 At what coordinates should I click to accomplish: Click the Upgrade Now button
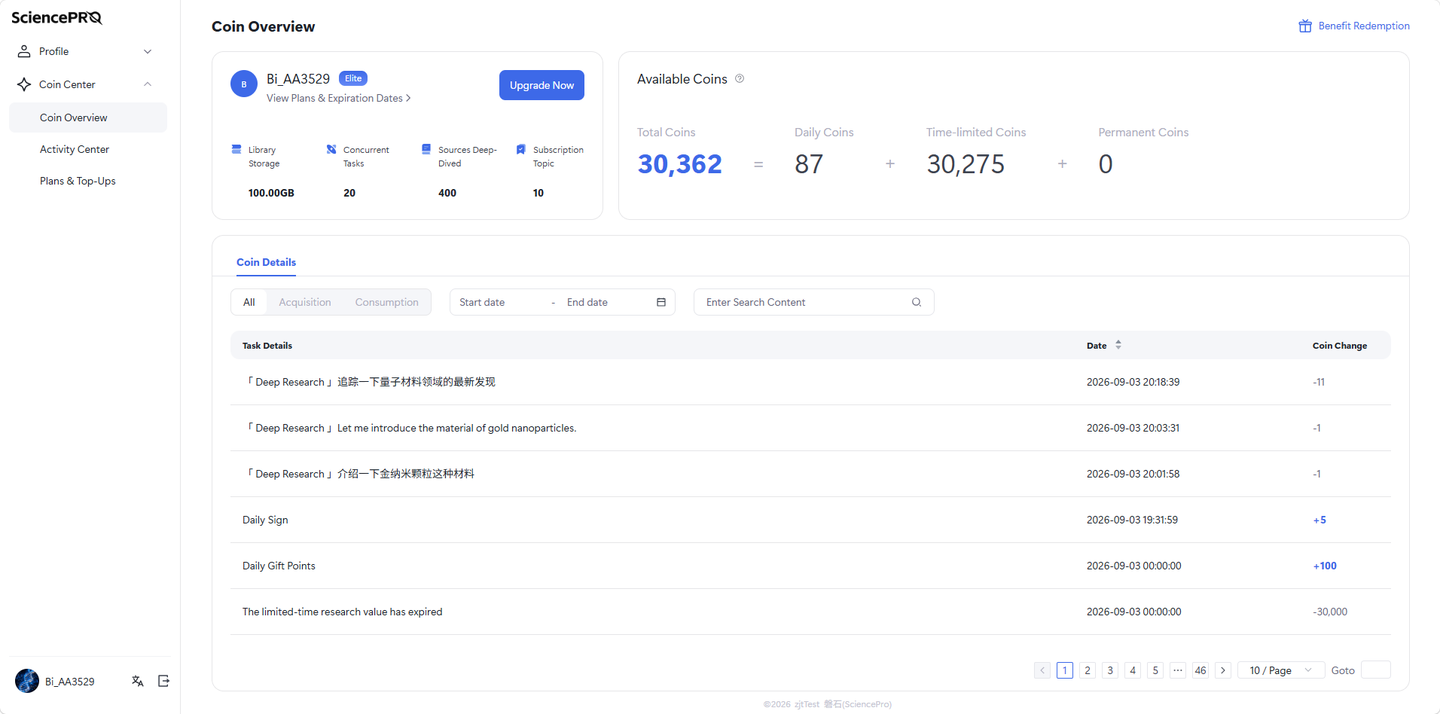point(542,85)
